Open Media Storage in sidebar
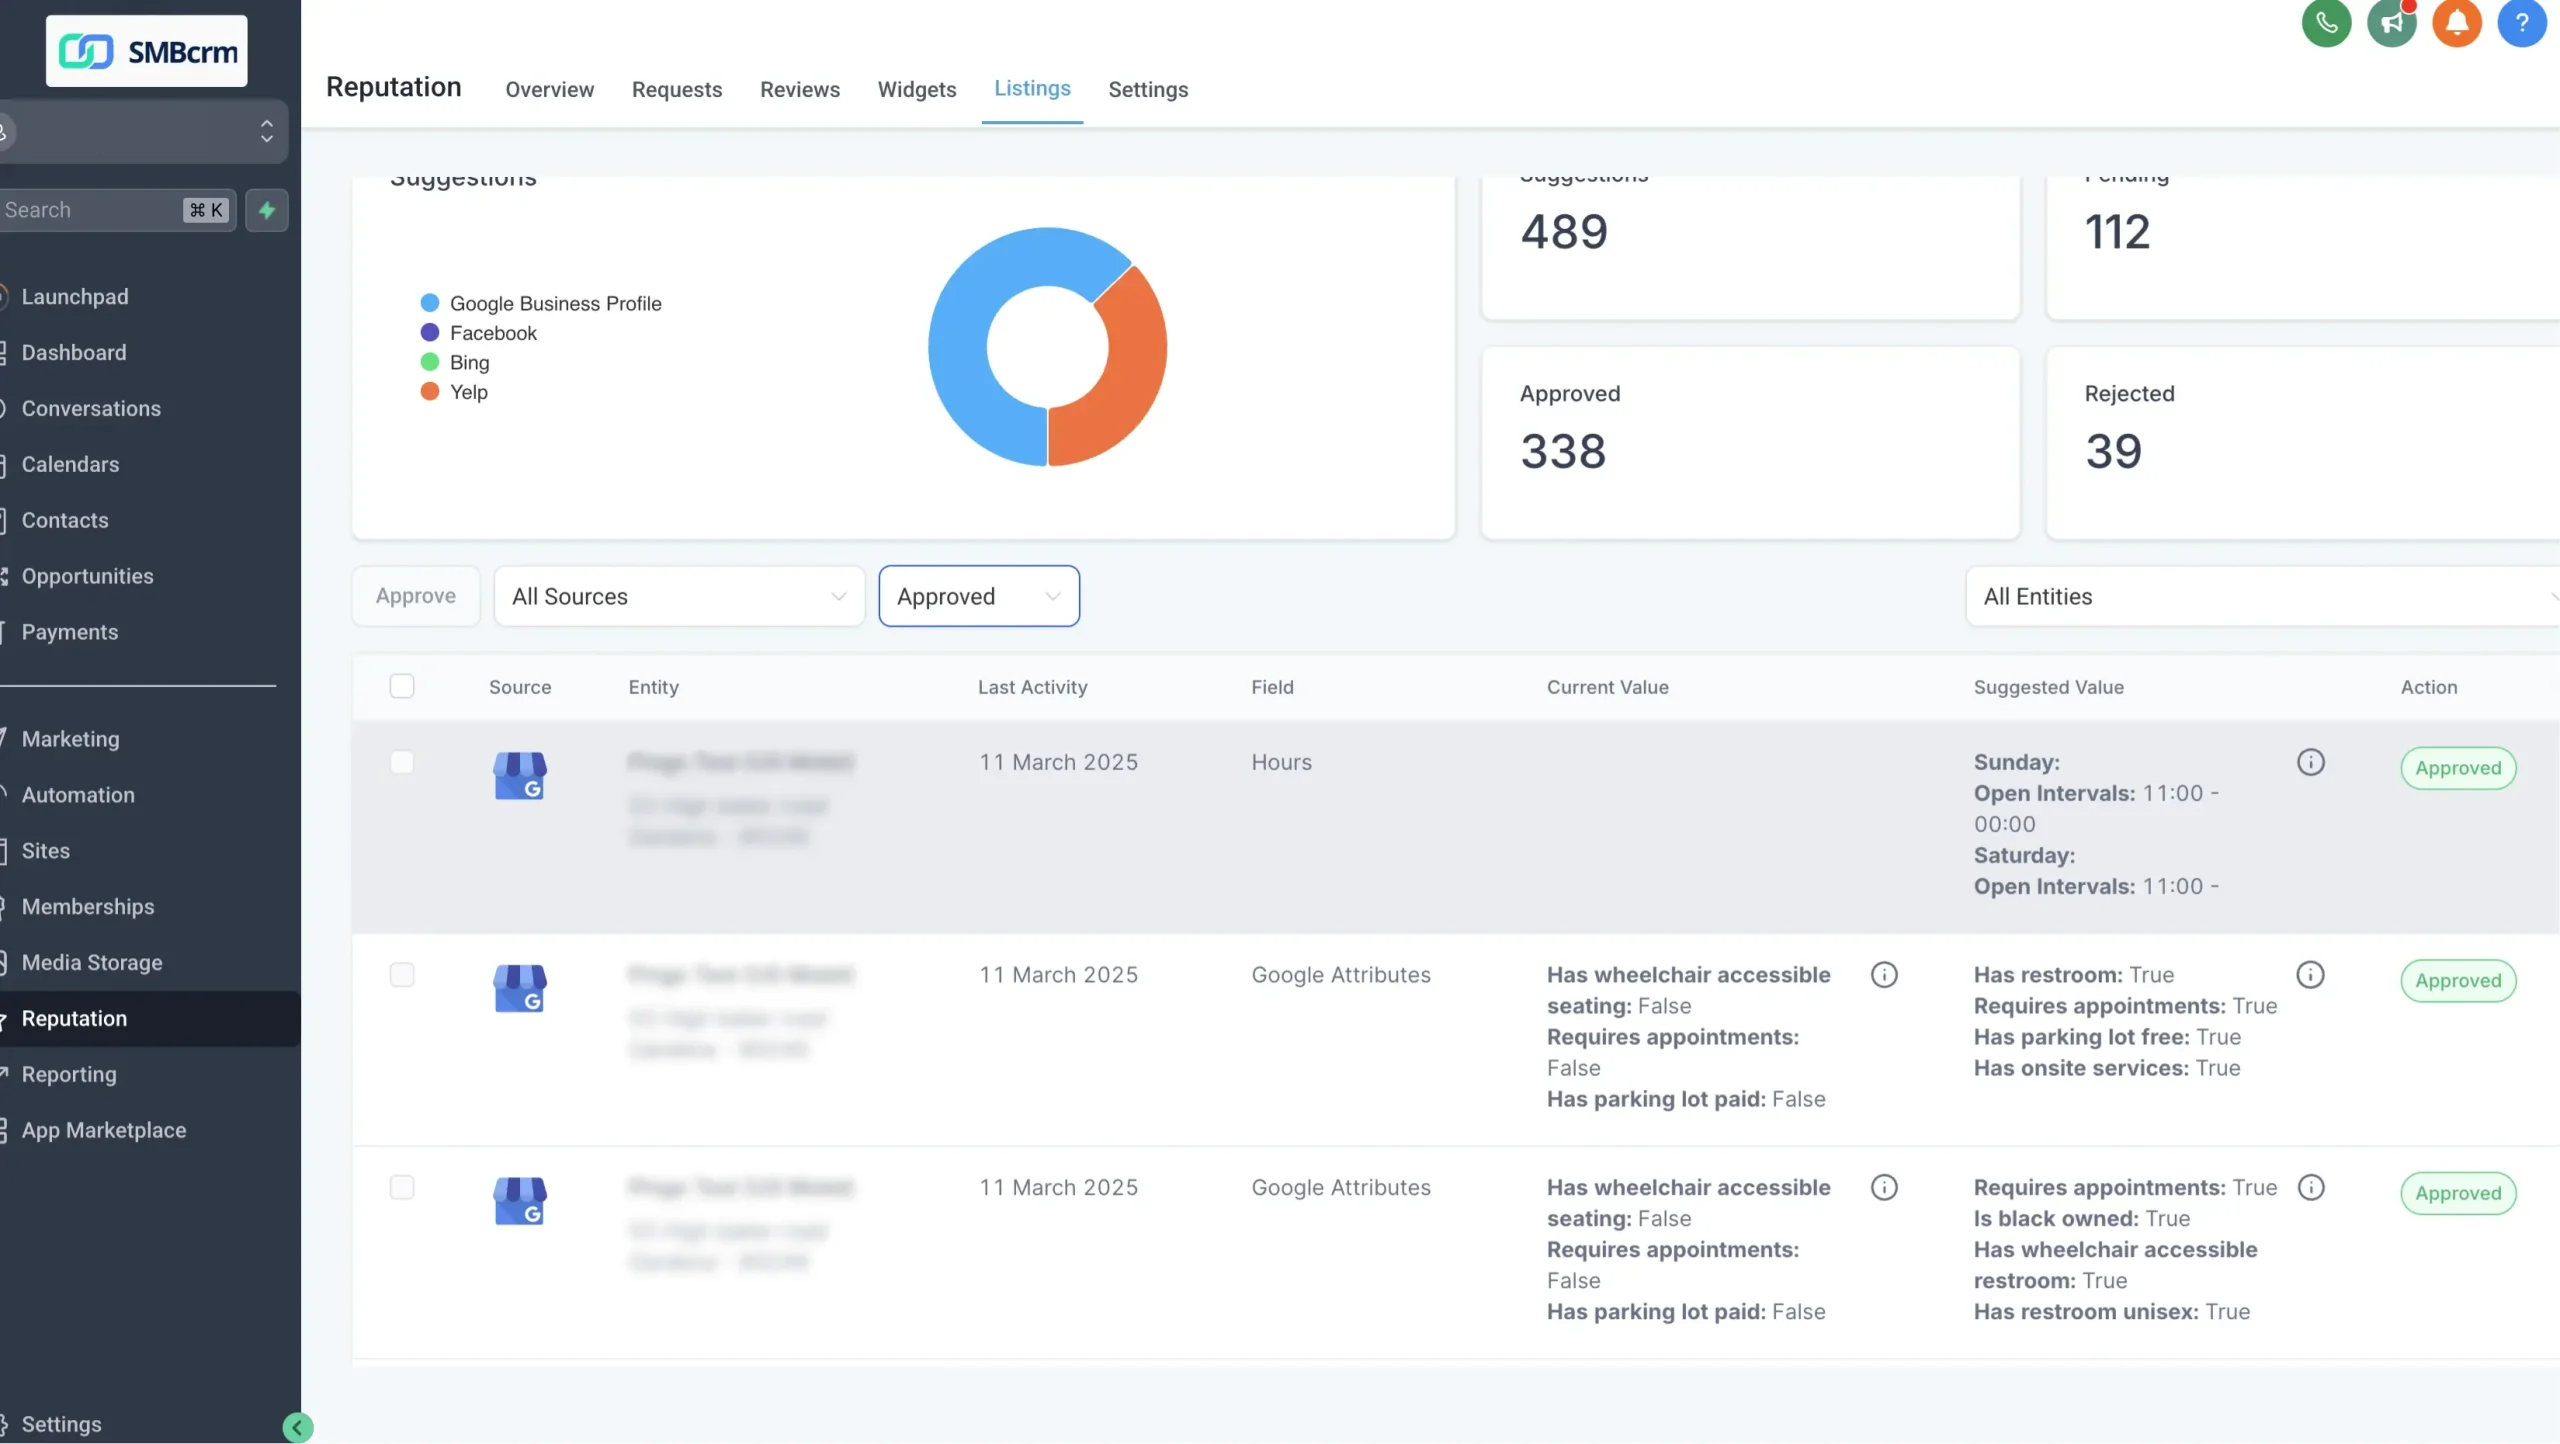This screenshot has height=1444, width=2560. pos(92,964)
